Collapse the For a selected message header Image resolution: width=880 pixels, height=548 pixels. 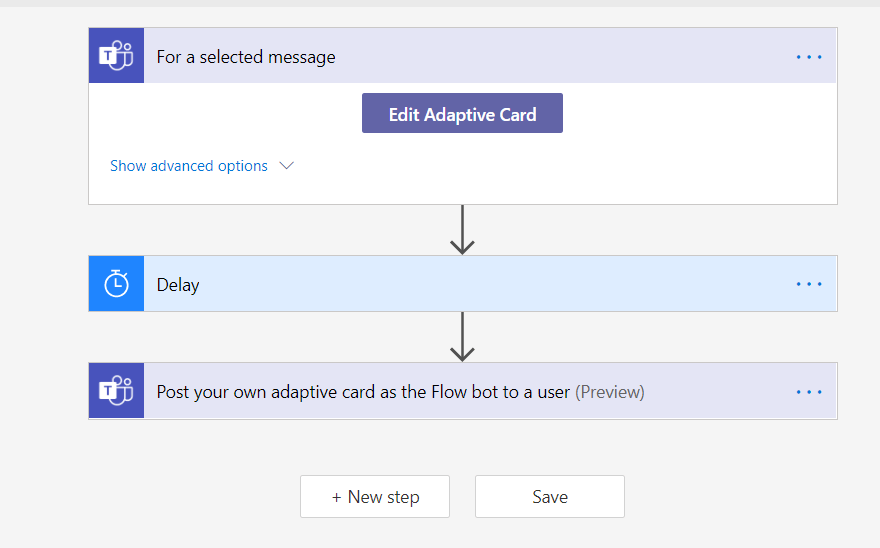[450, 57]
